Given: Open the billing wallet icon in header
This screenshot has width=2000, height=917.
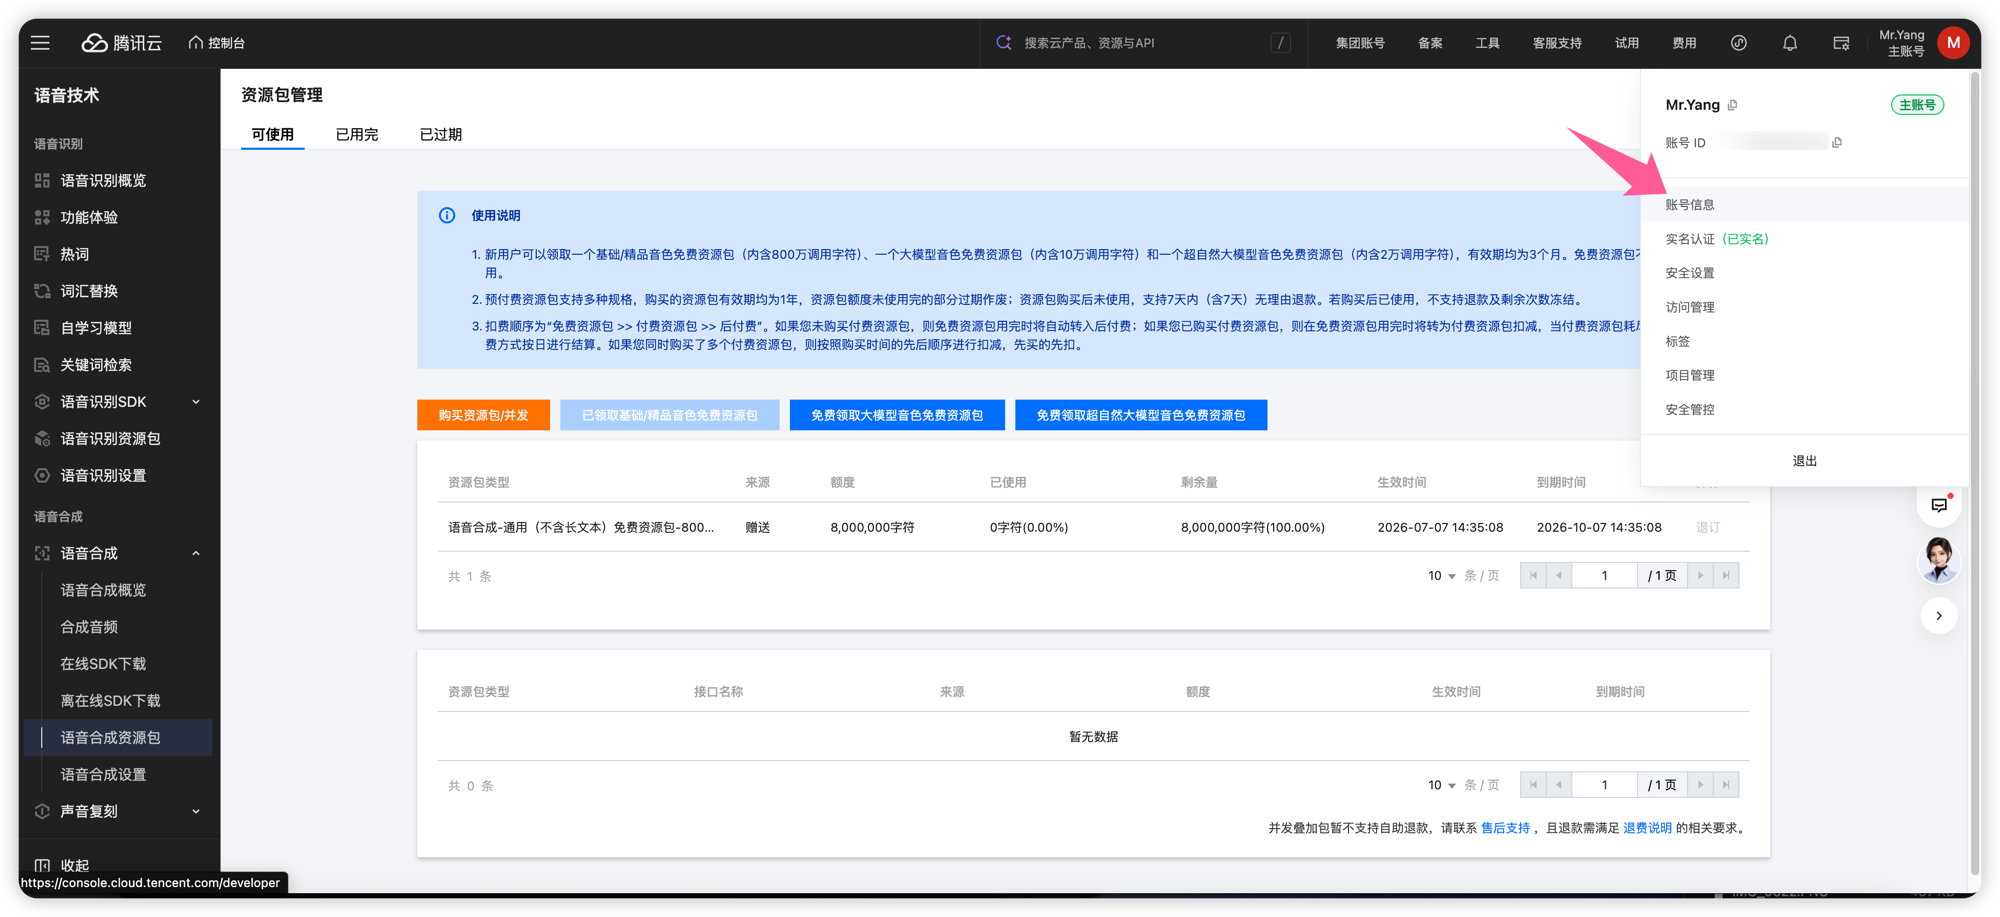Looking at the screenshot, I should coord(1841,43).
